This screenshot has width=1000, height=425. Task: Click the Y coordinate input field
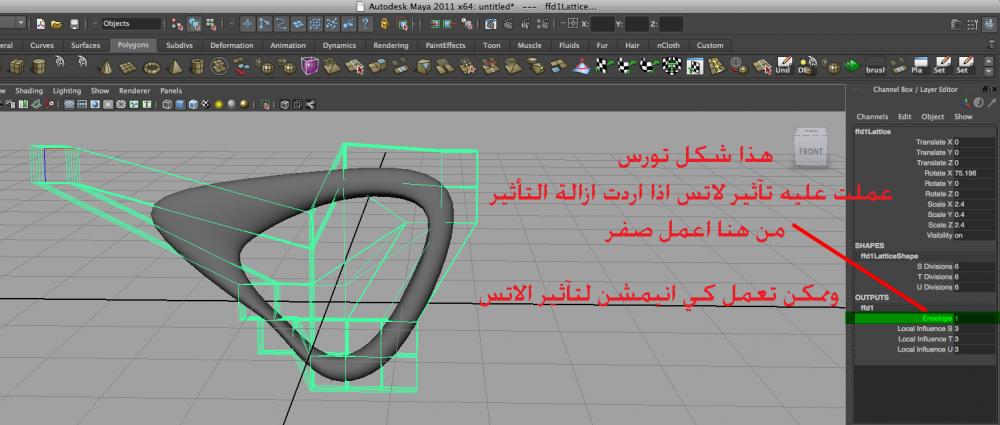coord(636,24)
